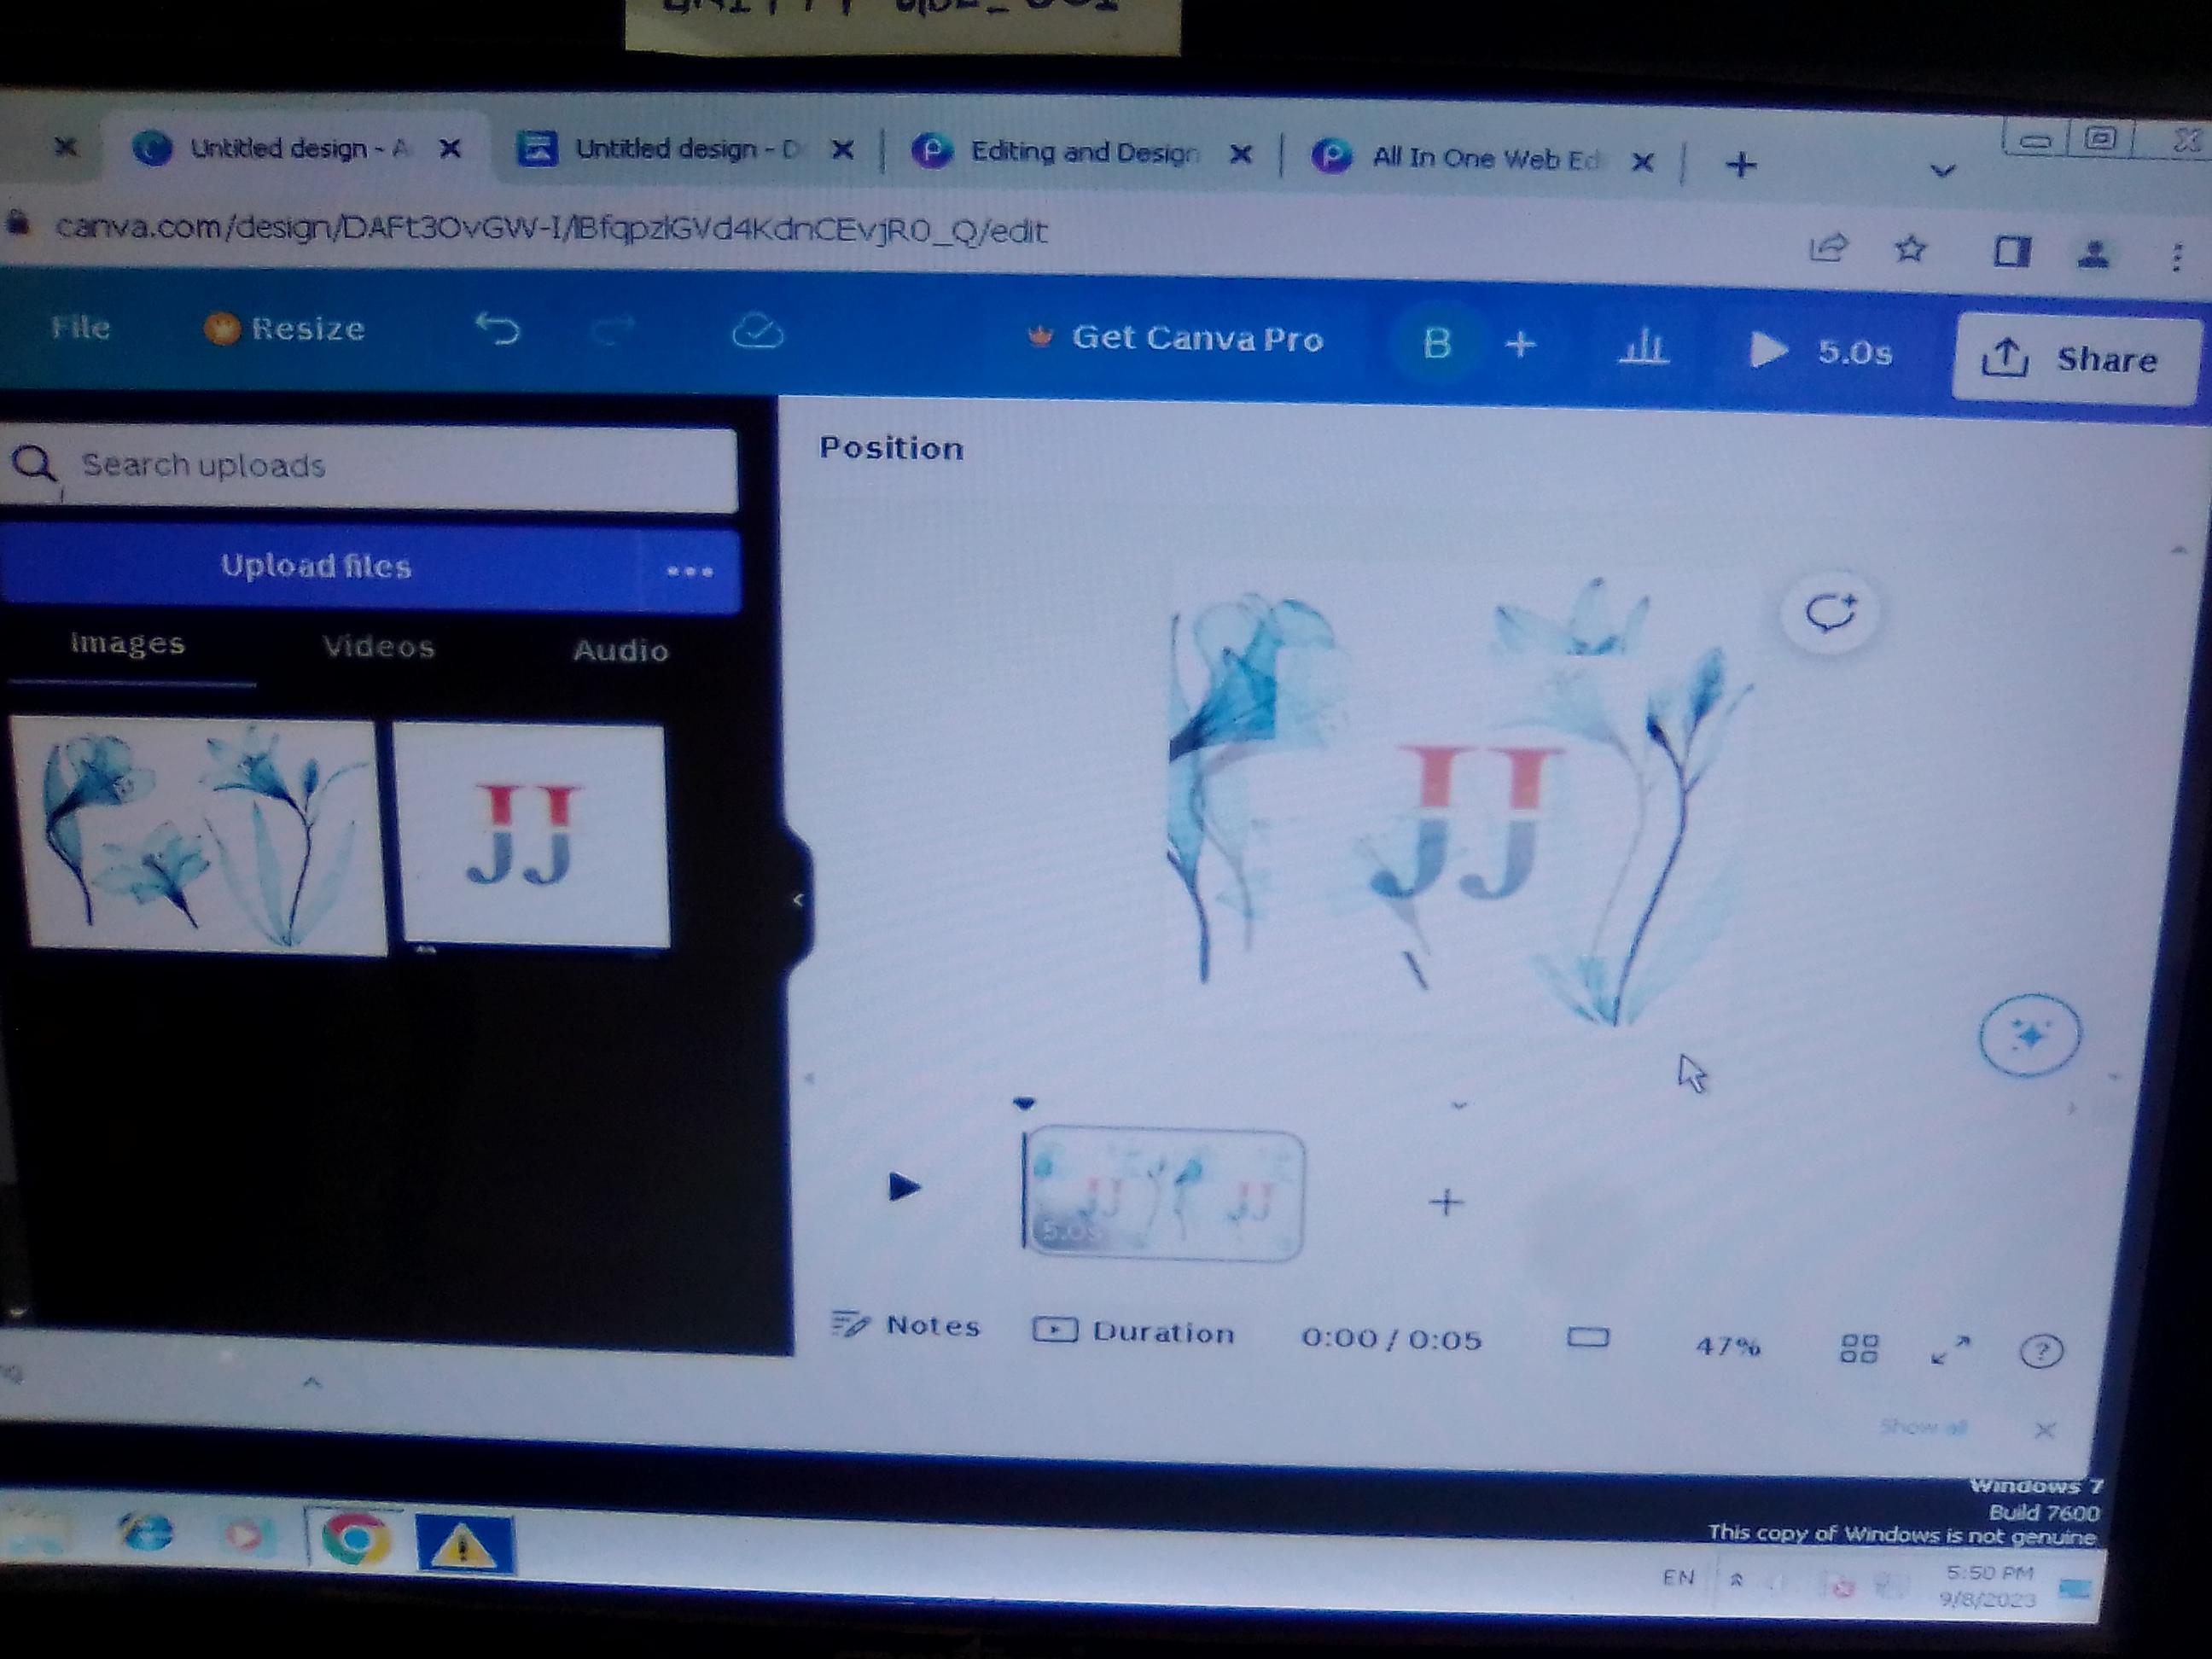Click the undo arrow icon
2212x1659 pixels.
point(498,329)
